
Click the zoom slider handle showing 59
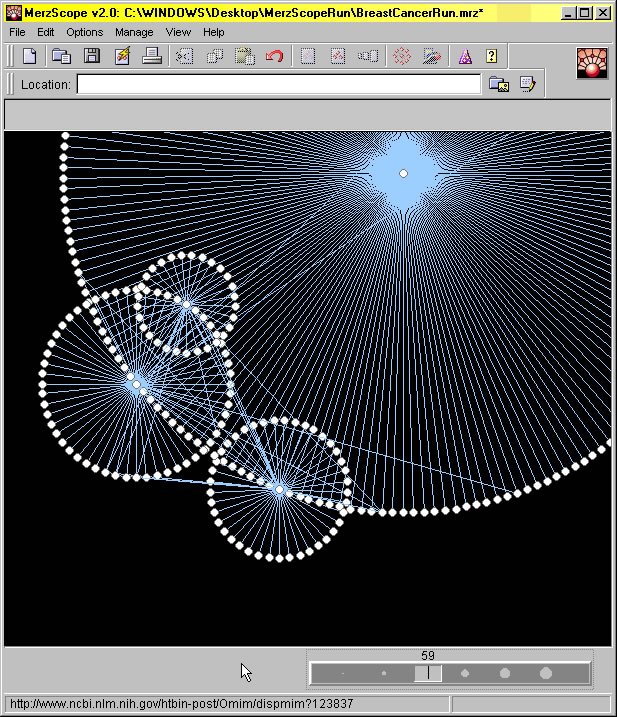[x=428, y=673]
